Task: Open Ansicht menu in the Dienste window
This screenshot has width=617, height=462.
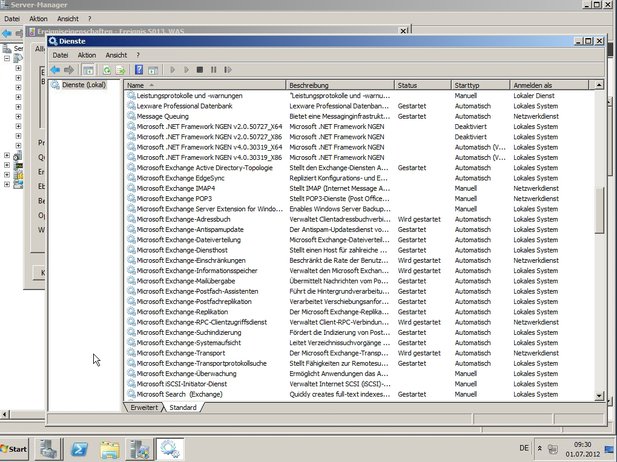Action: click(x=116, y=55)
